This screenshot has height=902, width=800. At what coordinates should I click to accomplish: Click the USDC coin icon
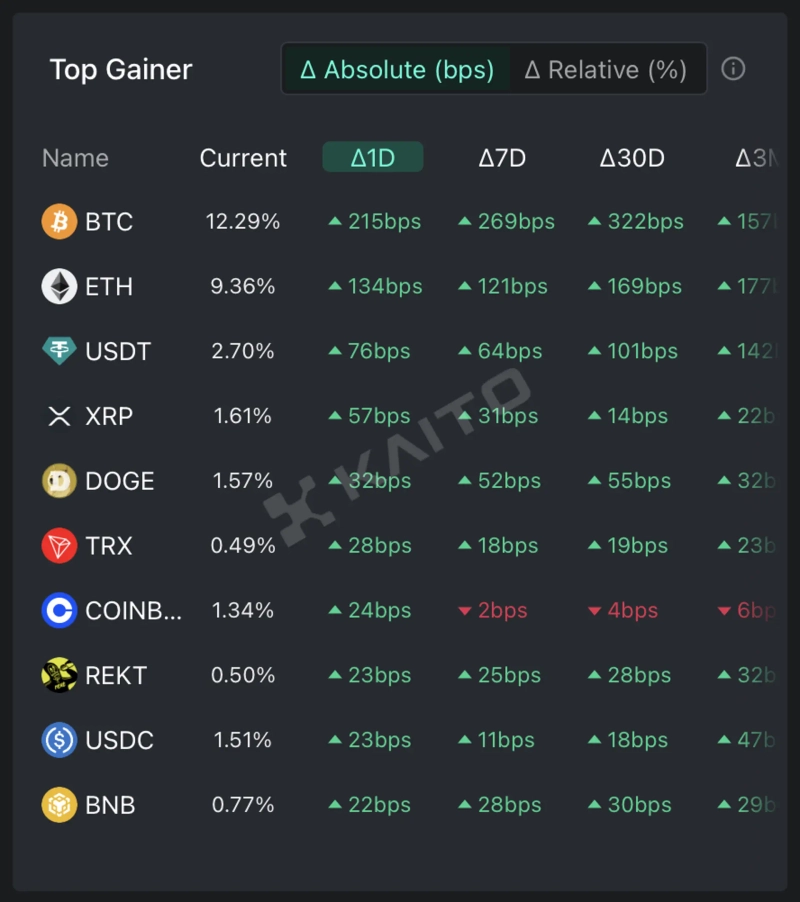tap(59, 740)
